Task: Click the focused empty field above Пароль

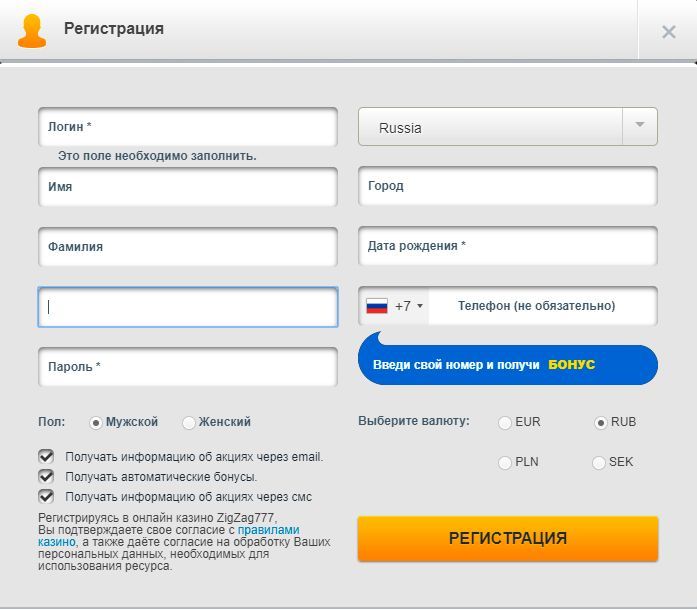Action: pyautogui.click(x=188, y=307)
